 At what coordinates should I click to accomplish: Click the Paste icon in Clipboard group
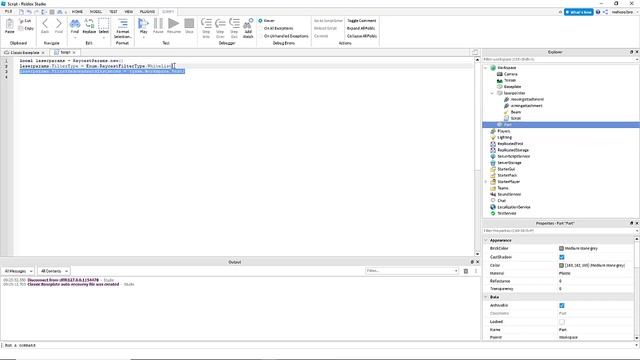[9, 24]
